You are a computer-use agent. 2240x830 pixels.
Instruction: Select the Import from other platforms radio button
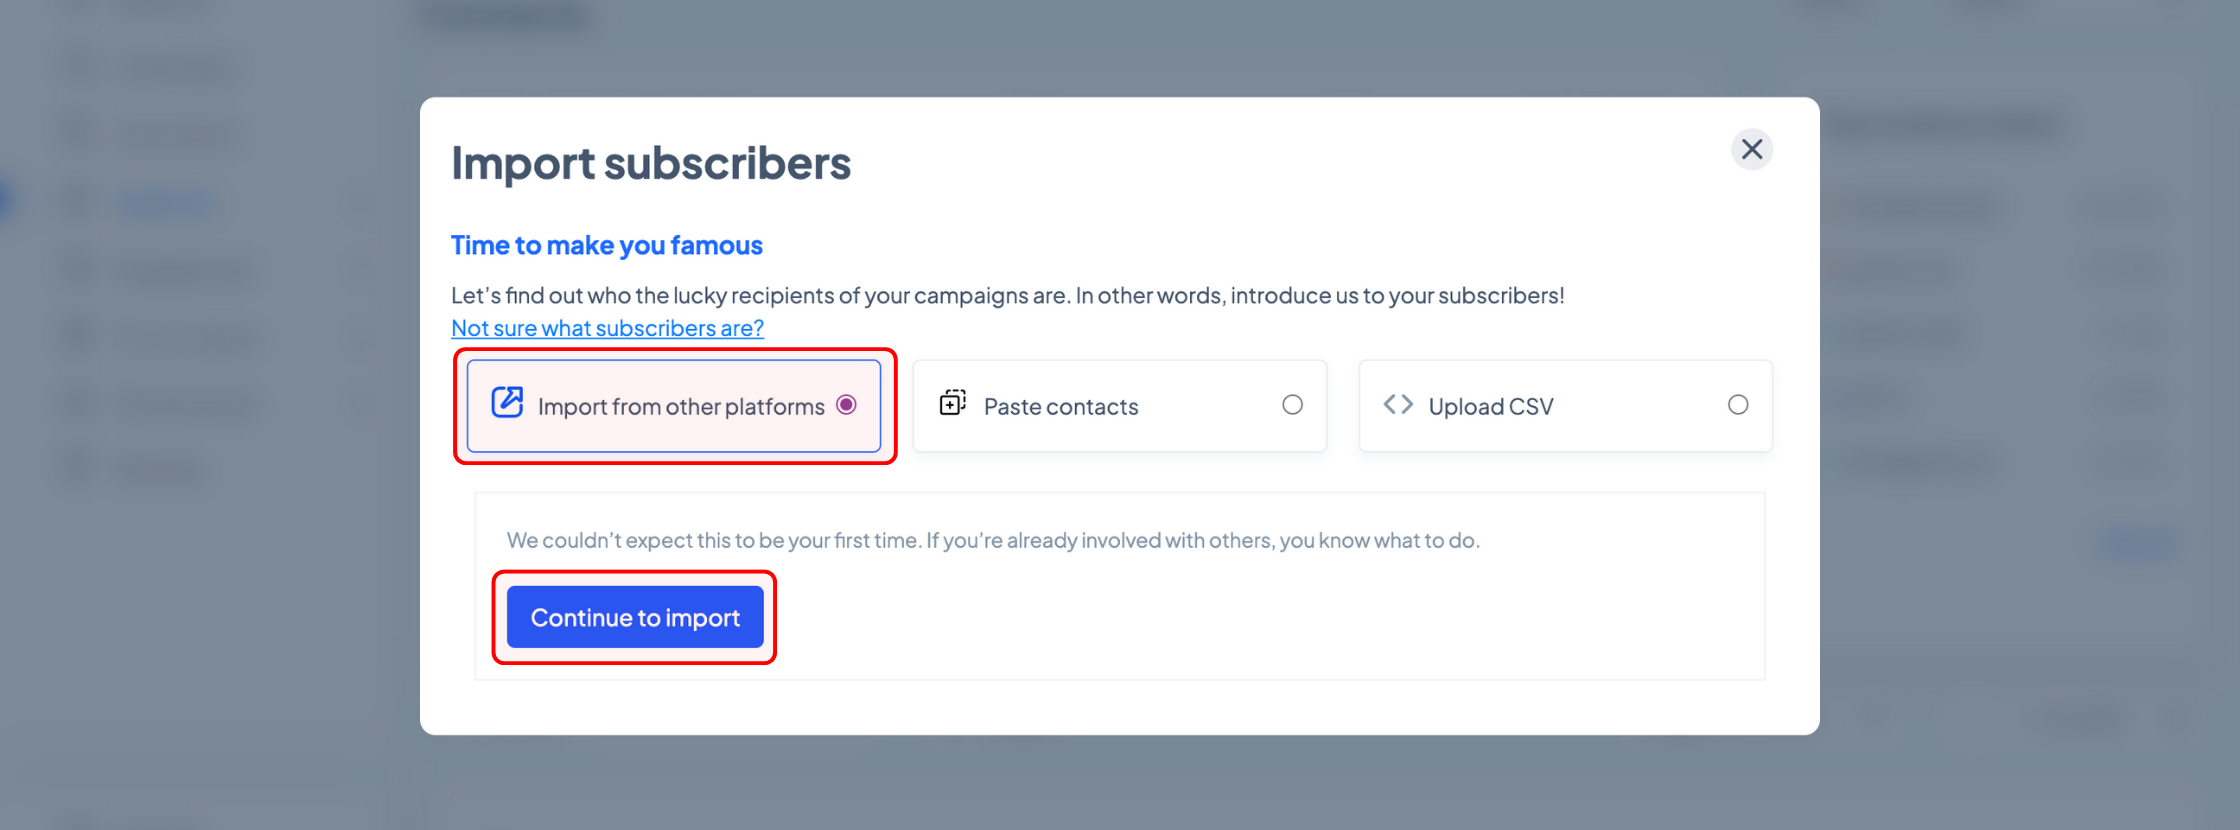[846, 405]
